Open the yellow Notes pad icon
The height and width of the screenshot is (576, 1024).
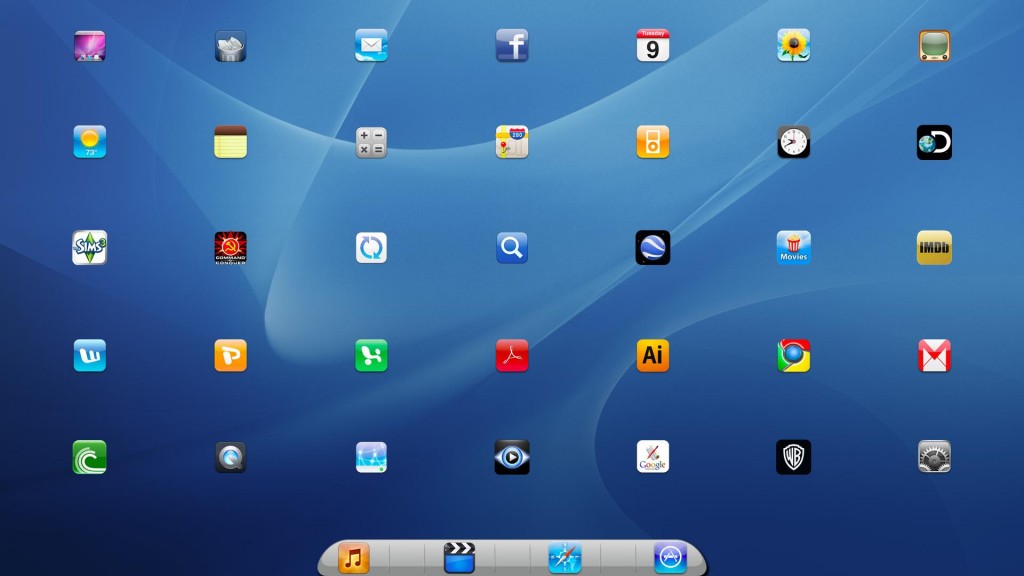[230, 142]
